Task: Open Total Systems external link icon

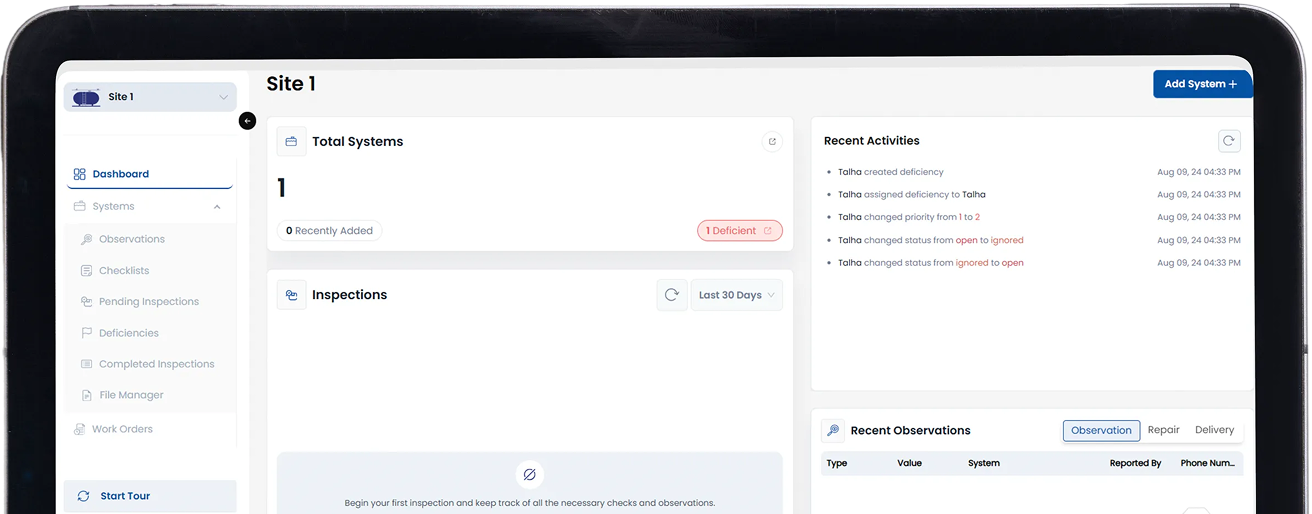Action: tap(771, 142)
